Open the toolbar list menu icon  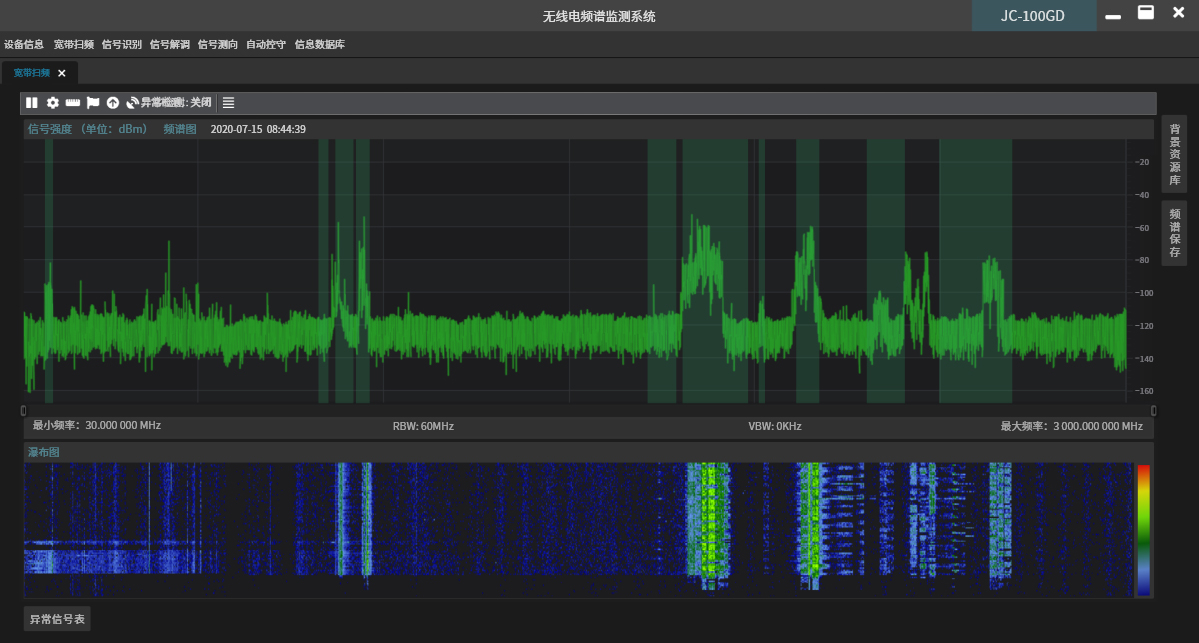click(x=228, y=103)
